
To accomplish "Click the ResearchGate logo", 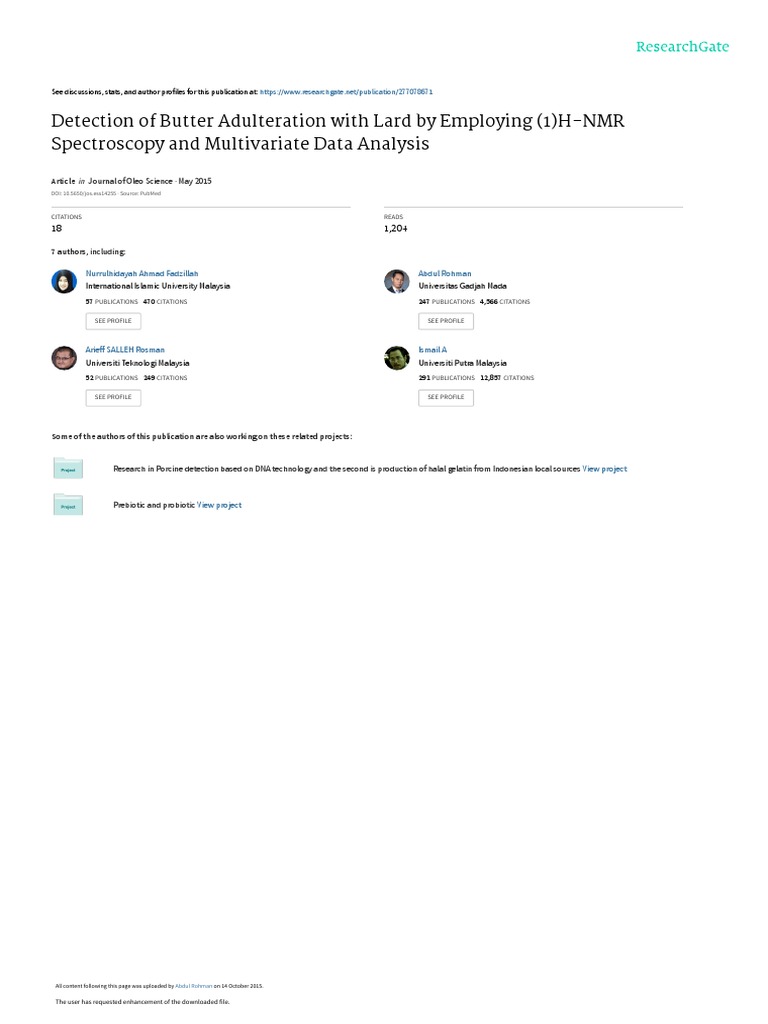I will [x=683, y=46].
